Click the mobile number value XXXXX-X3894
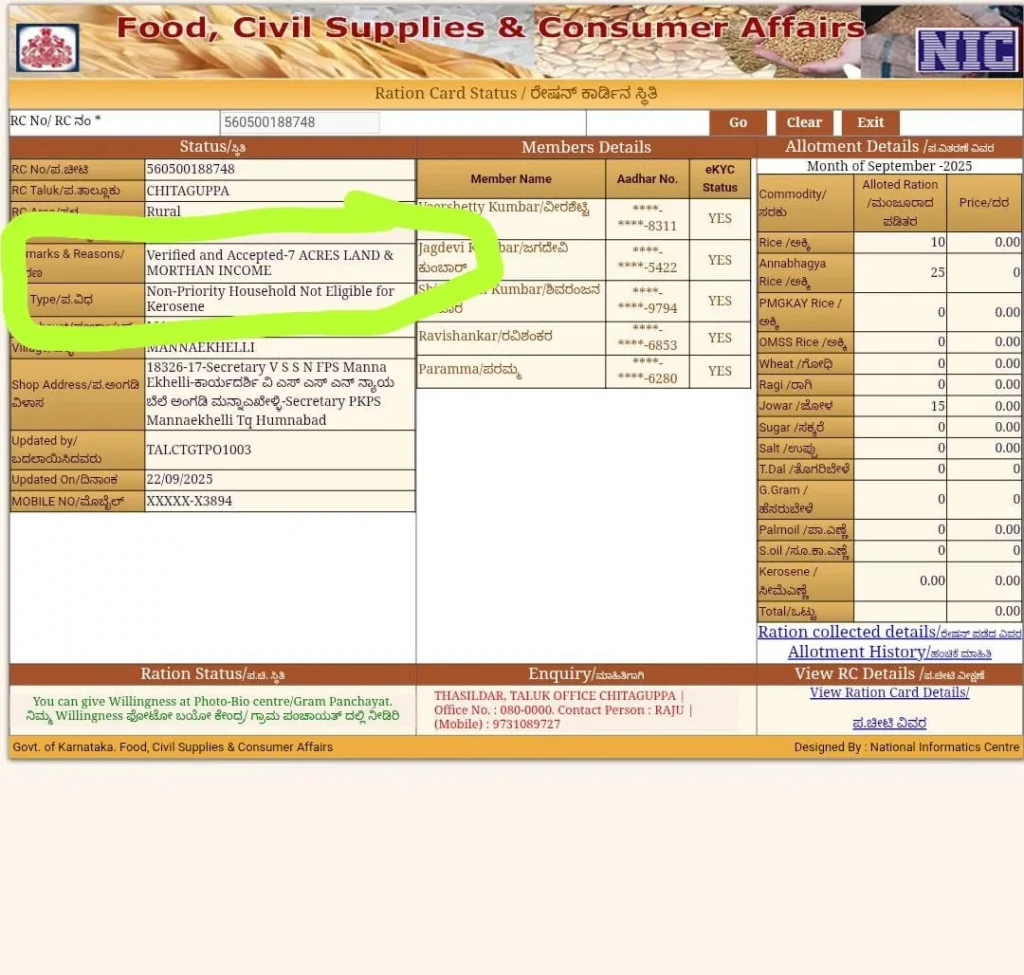Image resolution: width=1024 pixels, height=975 pixels. (x=190, y=501)
